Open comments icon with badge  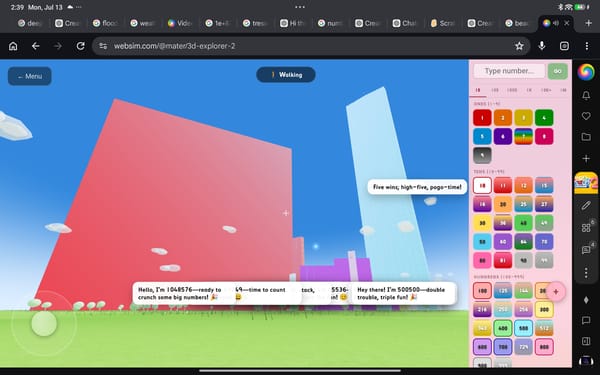tap(587, 249)
